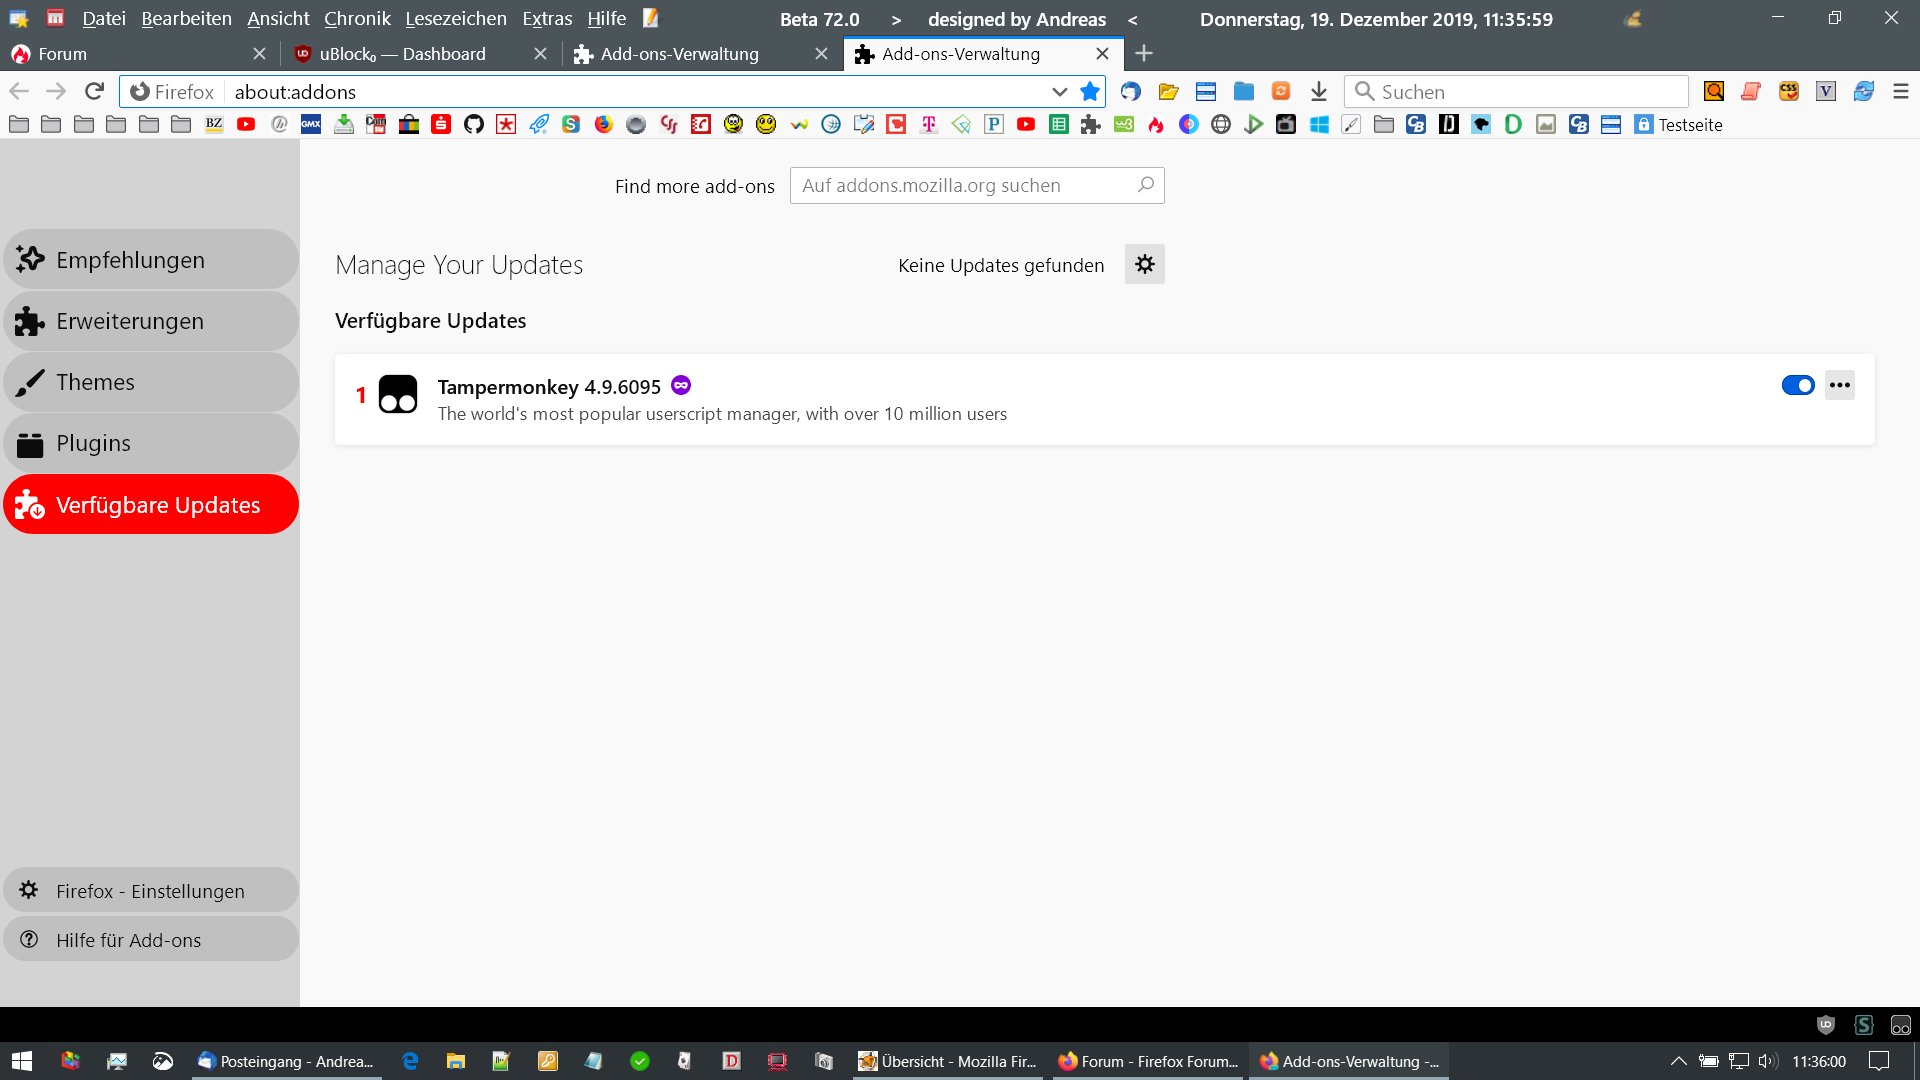Viewport: 1920px width, 1080px height.
Task: Open Firefox - Einstellungen link
Action: coord(150,890)
